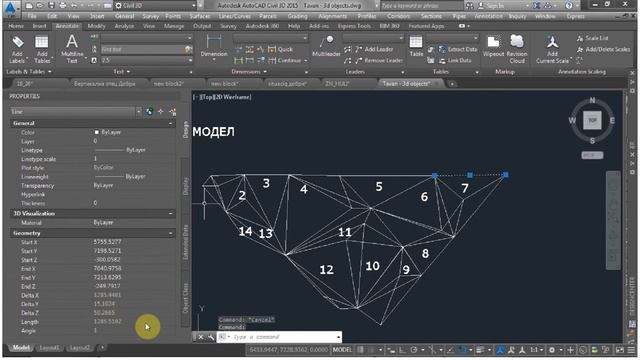
Task: Close the command line with X button
Action: [200, 337]
